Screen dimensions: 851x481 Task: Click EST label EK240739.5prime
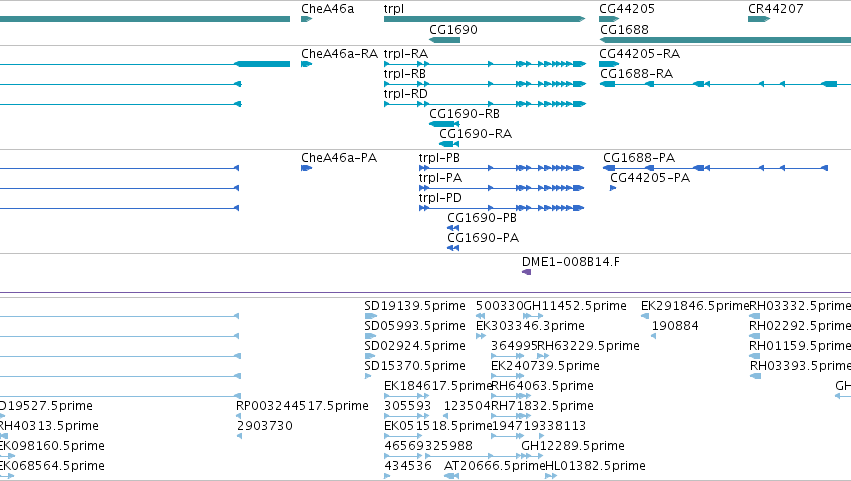click(x=545, y=366)
